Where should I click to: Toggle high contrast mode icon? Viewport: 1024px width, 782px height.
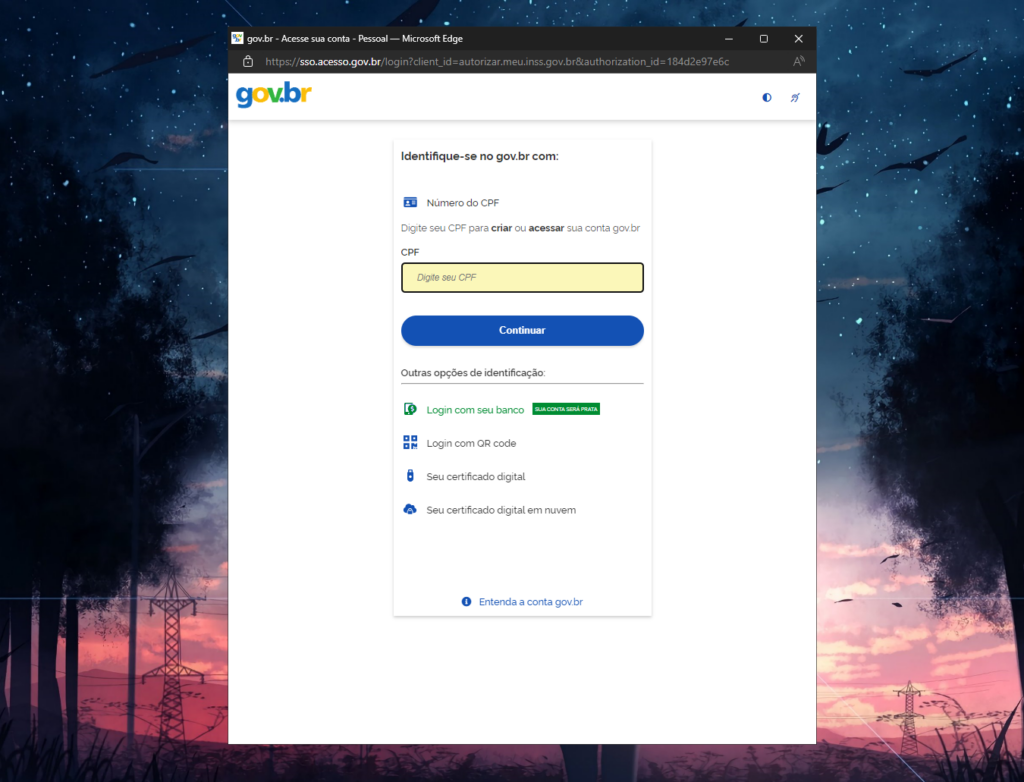tap(767, 98)
